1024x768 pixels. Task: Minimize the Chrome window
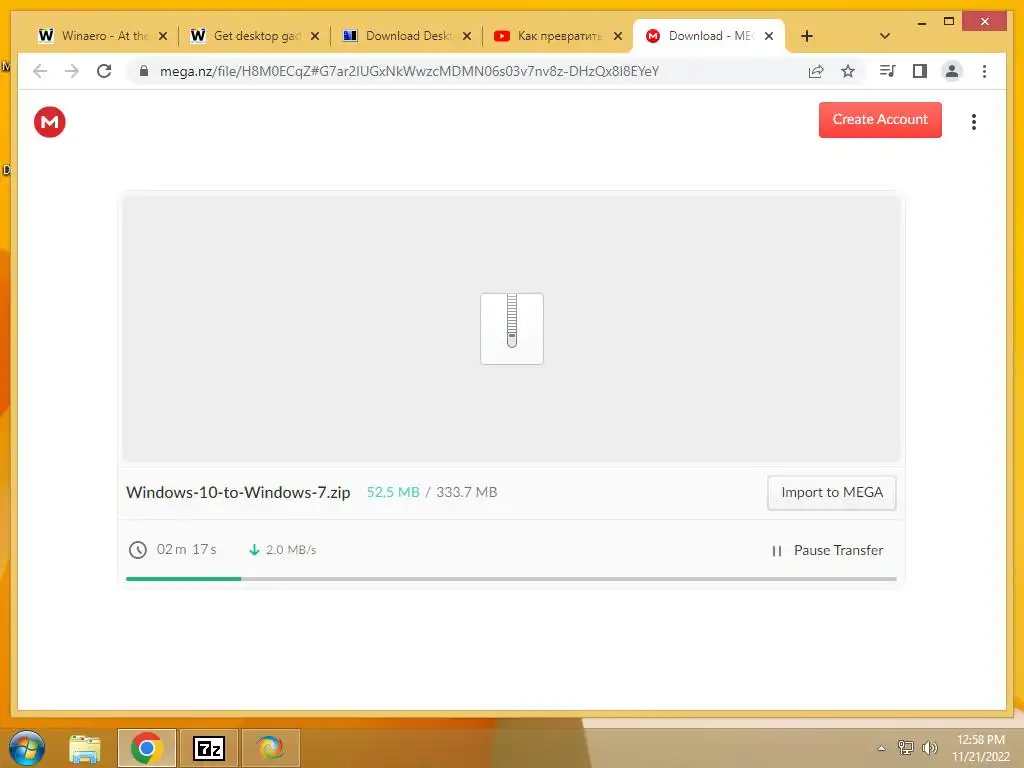pos(921,22)
